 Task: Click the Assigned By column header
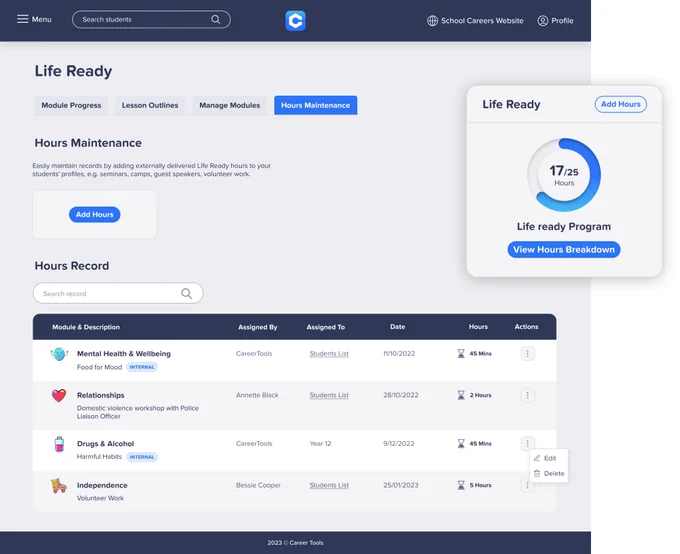click(258, 327)
